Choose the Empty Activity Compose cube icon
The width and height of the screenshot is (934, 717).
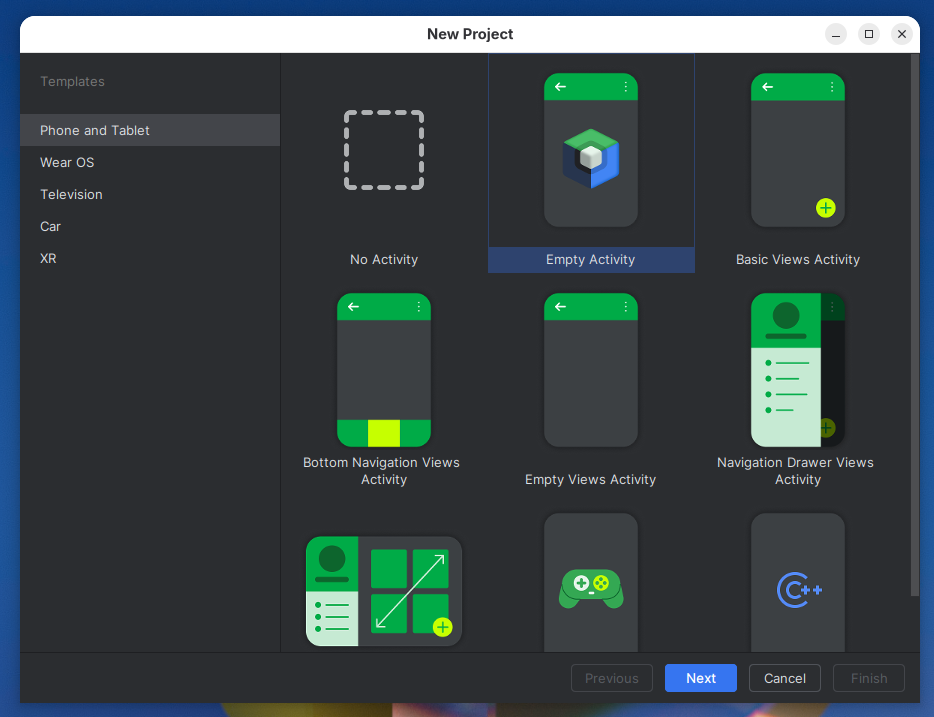pos(591,158)
